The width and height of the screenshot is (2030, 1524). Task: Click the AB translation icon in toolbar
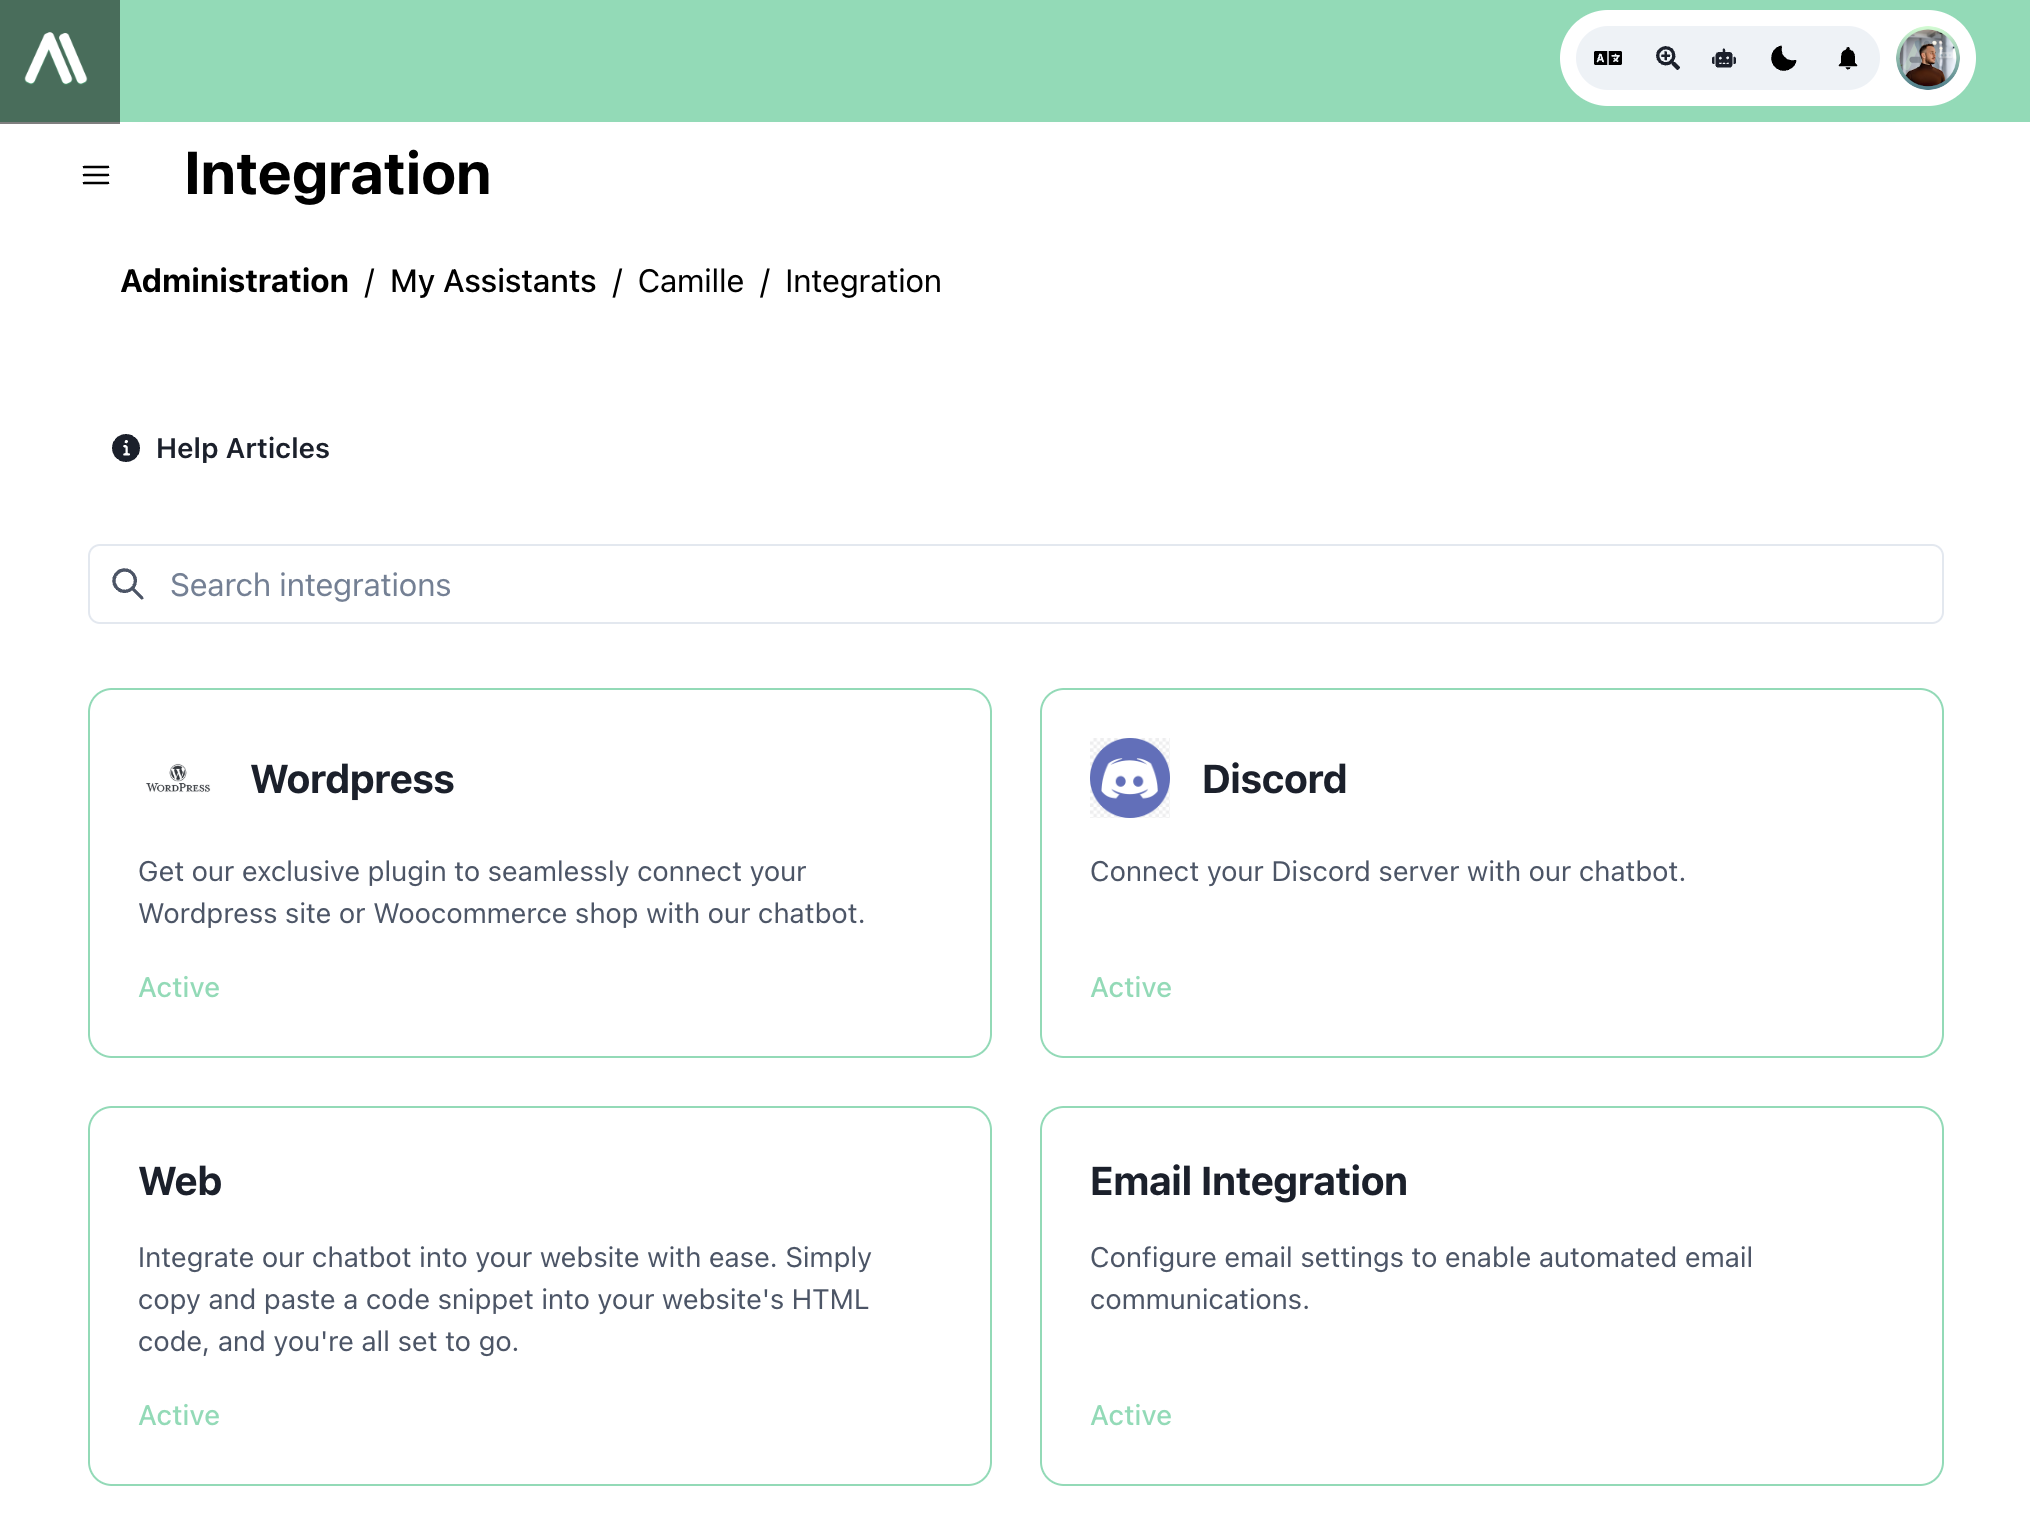1606,59
